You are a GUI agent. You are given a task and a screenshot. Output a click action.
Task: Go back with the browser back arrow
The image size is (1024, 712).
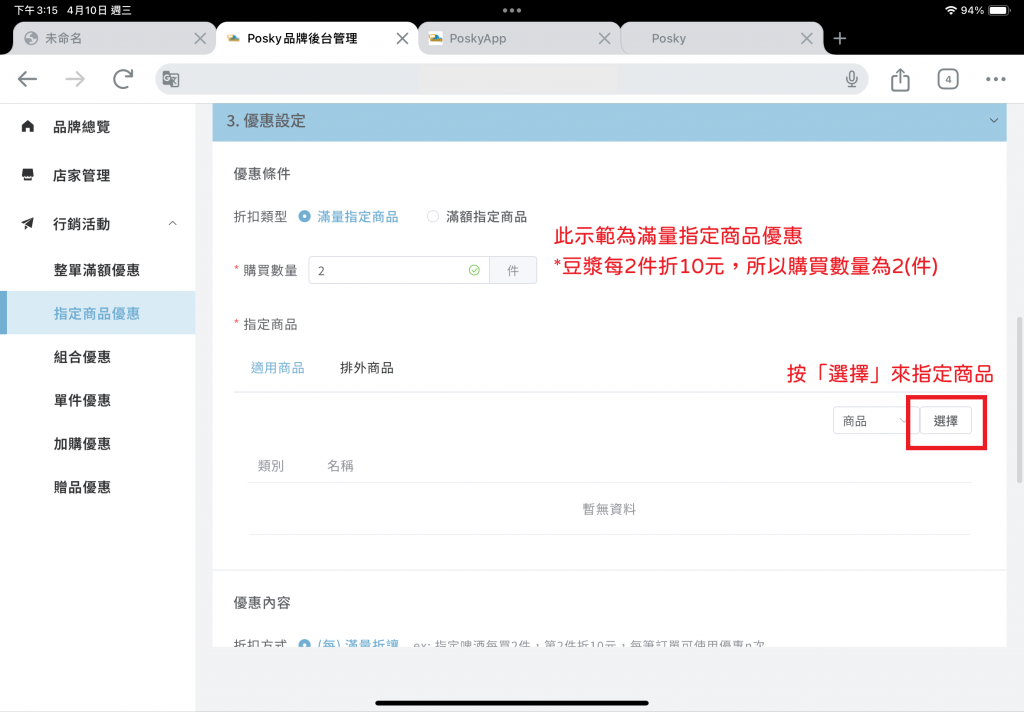point(27,79)
